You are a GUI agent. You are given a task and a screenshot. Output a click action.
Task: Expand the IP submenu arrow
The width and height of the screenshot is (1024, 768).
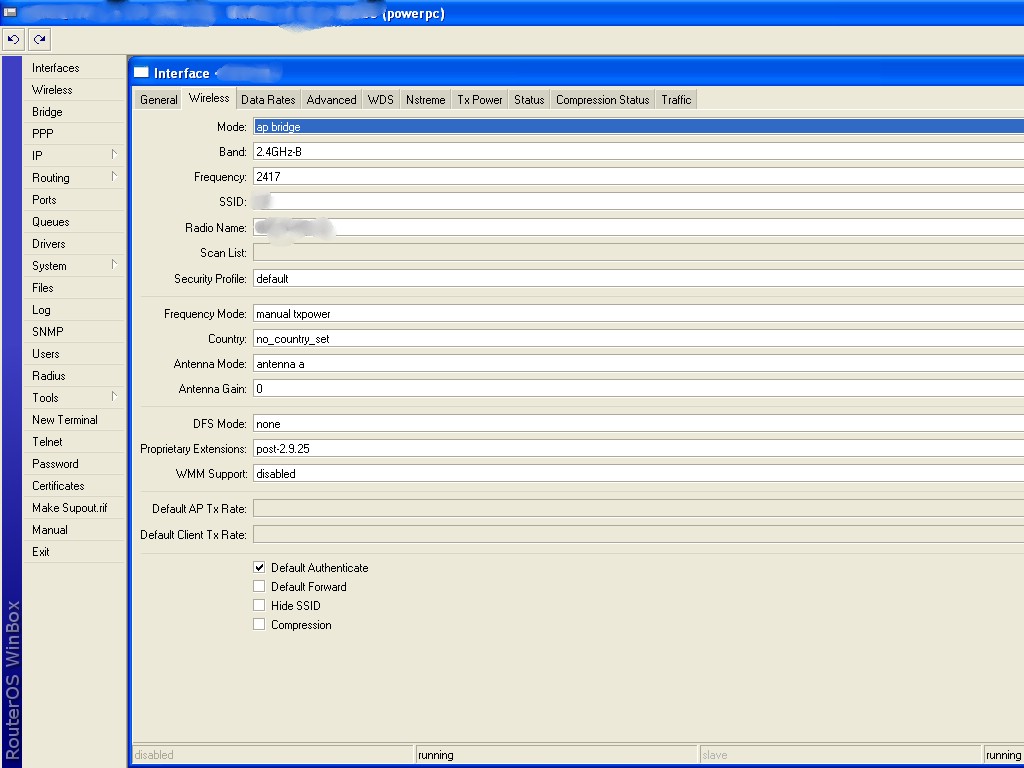[x=114, y=154]
